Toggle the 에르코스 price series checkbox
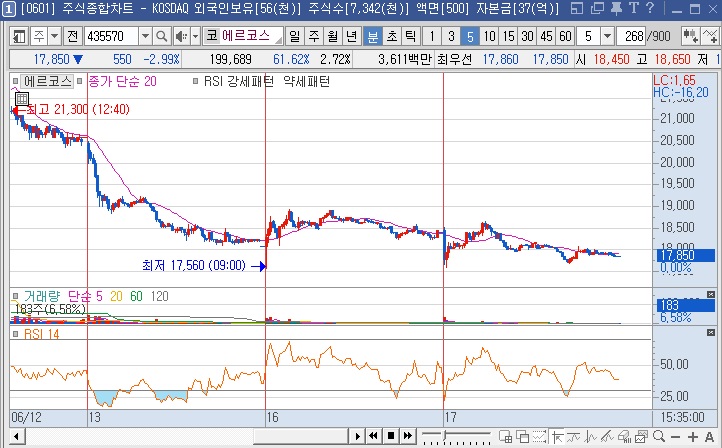This screenshot has height=448, width=722. (x=15, y=81)
